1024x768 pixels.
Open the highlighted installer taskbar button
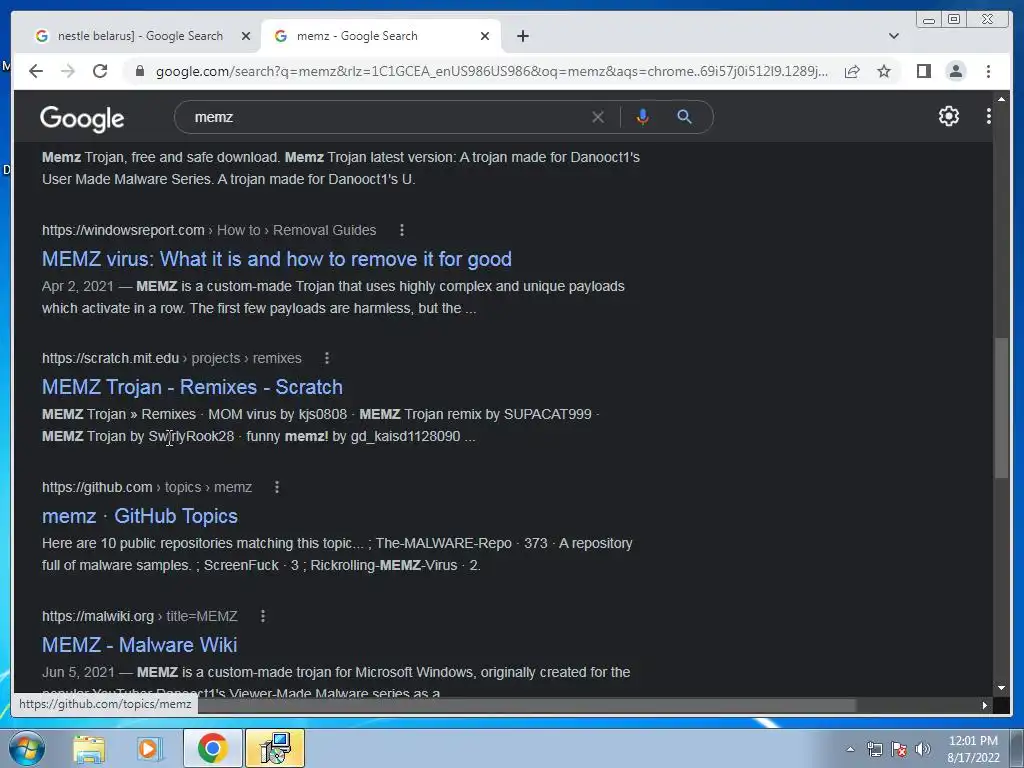(x=275, y=748)
